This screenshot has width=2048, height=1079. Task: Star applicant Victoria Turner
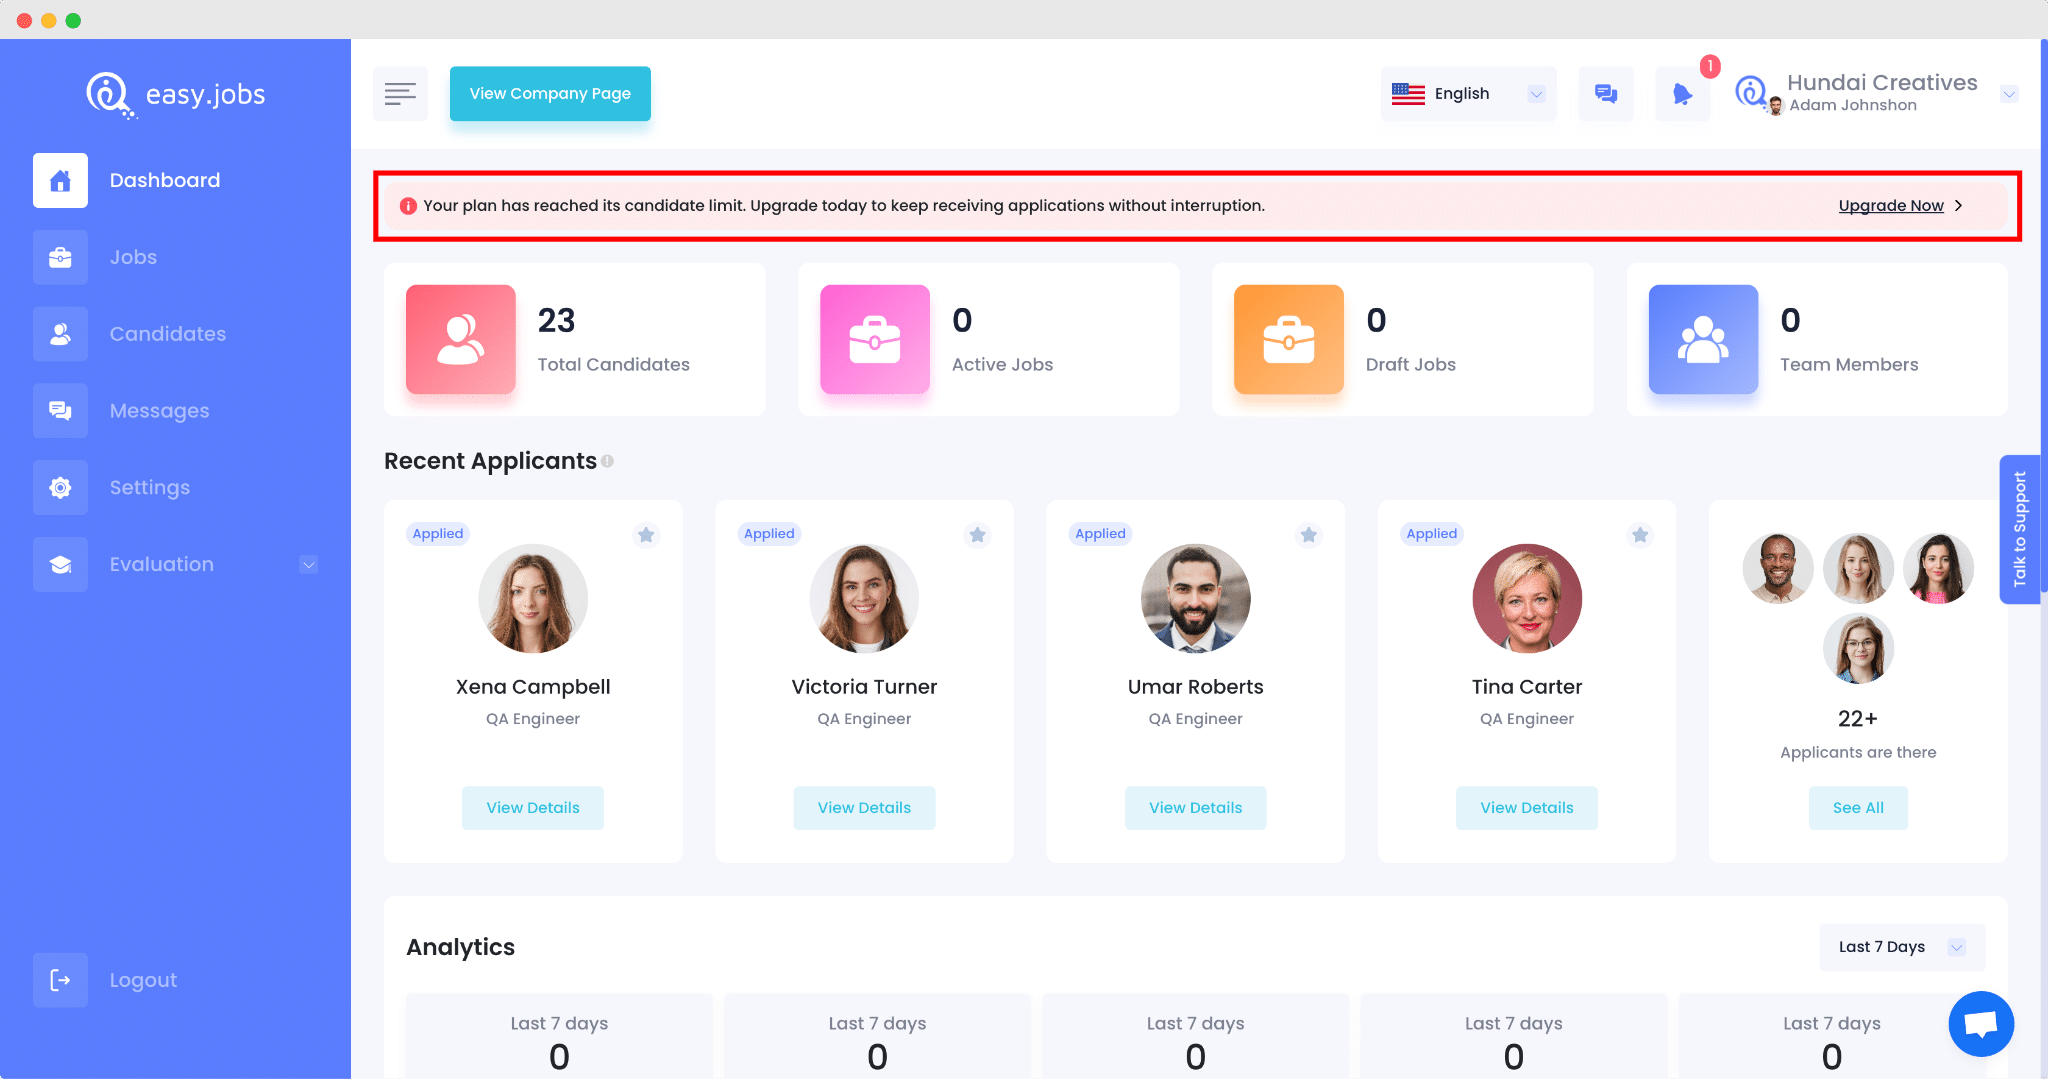977,535
